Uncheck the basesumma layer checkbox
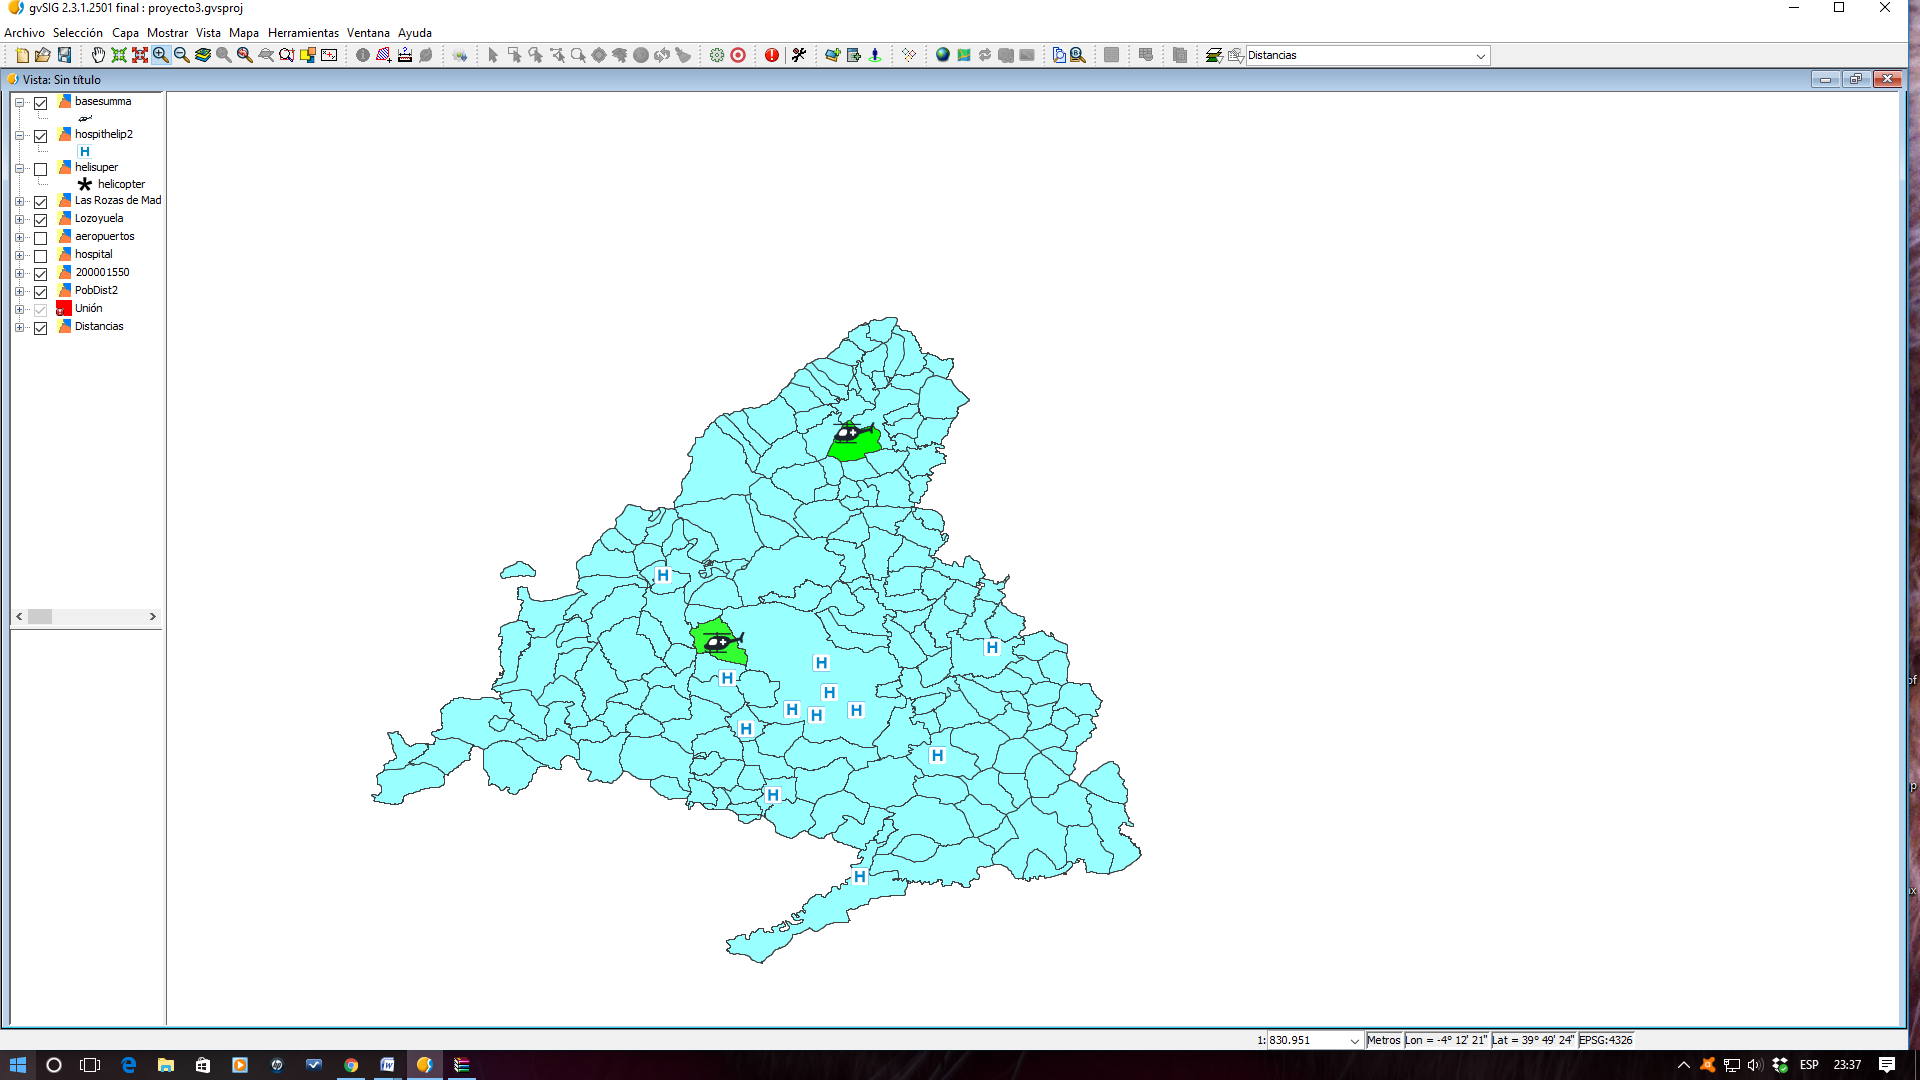Screen dimensions: 1920x1080 41,102
